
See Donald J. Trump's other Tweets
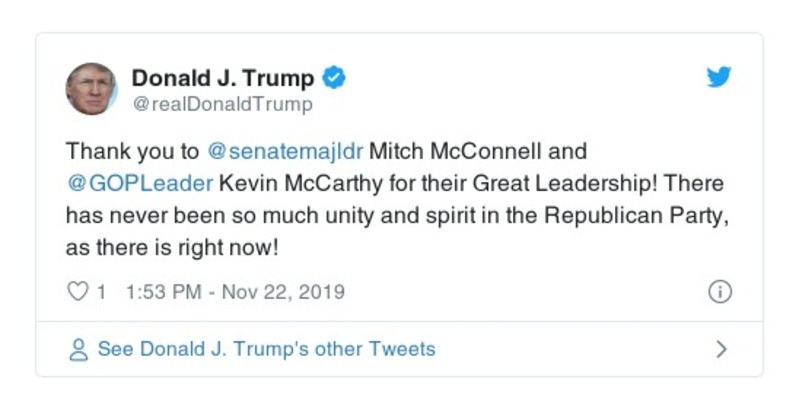click(266, 350)
